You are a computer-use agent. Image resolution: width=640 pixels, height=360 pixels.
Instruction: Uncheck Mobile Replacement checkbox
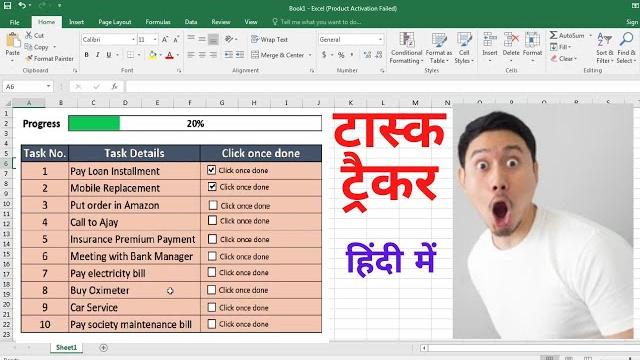coord(212,187)
